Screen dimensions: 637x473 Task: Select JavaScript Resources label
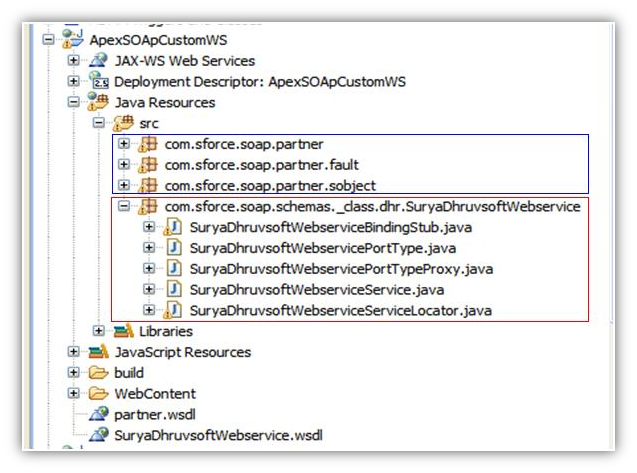(x=183, y=352)
